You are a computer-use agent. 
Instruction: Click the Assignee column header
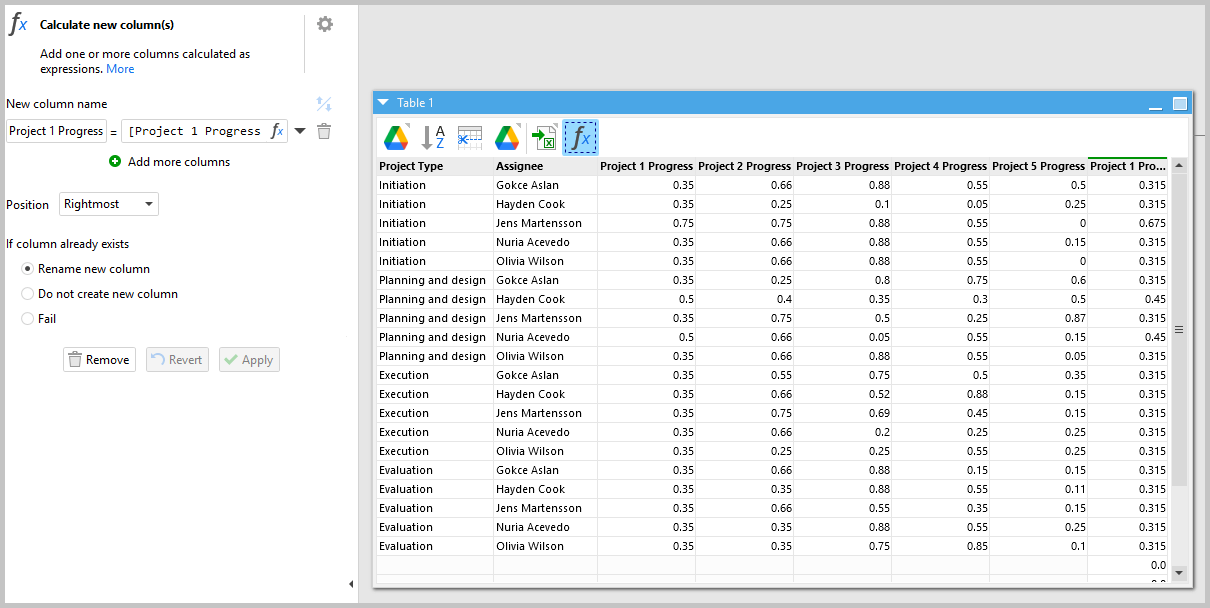coord(545,166)
